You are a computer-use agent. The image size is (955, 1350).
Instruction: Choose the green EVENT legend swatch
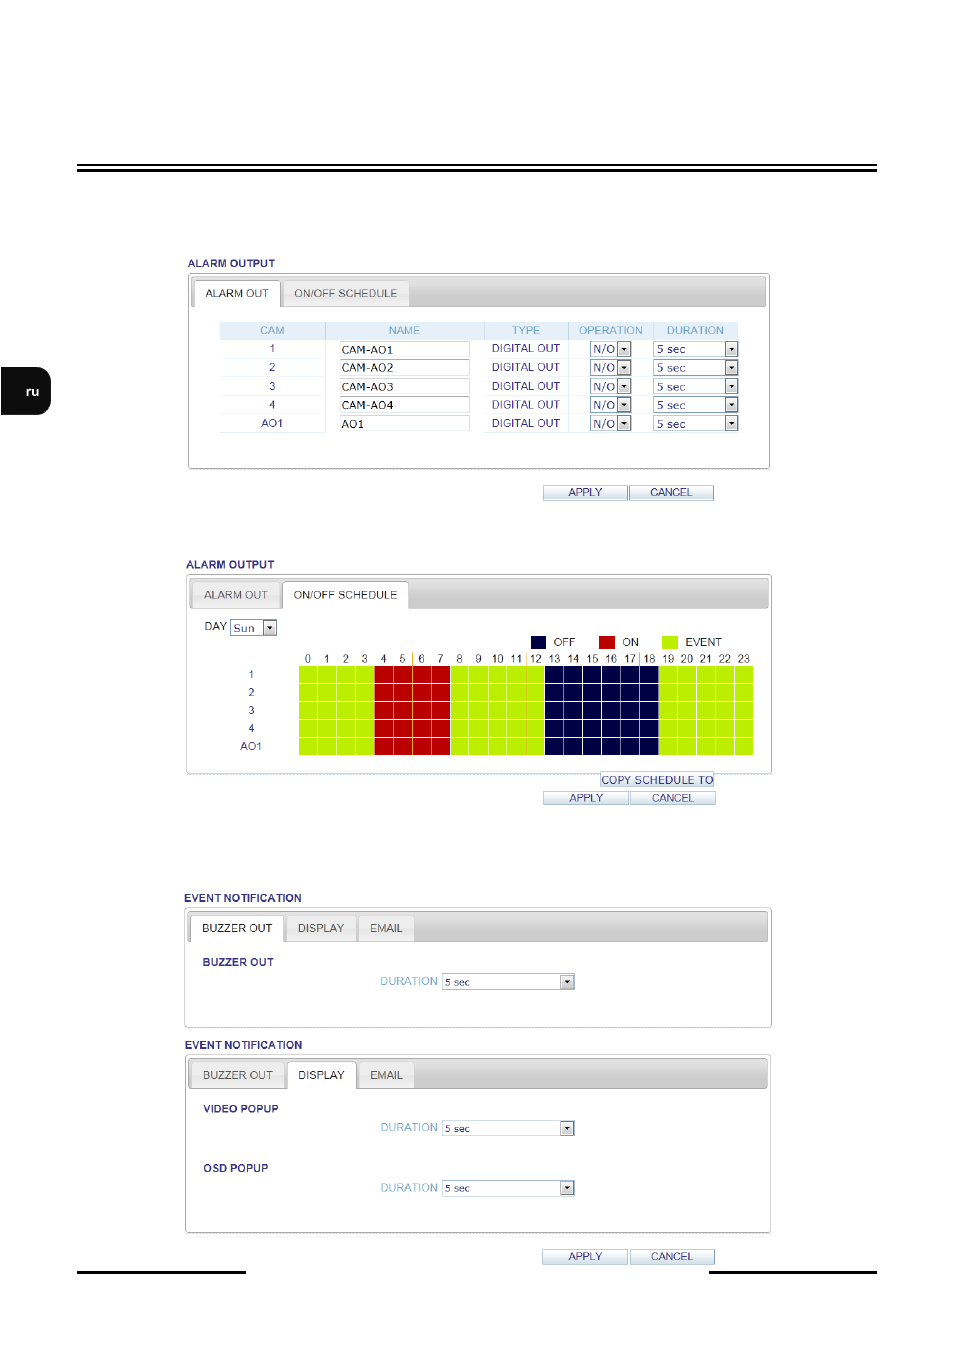(670, 642)
